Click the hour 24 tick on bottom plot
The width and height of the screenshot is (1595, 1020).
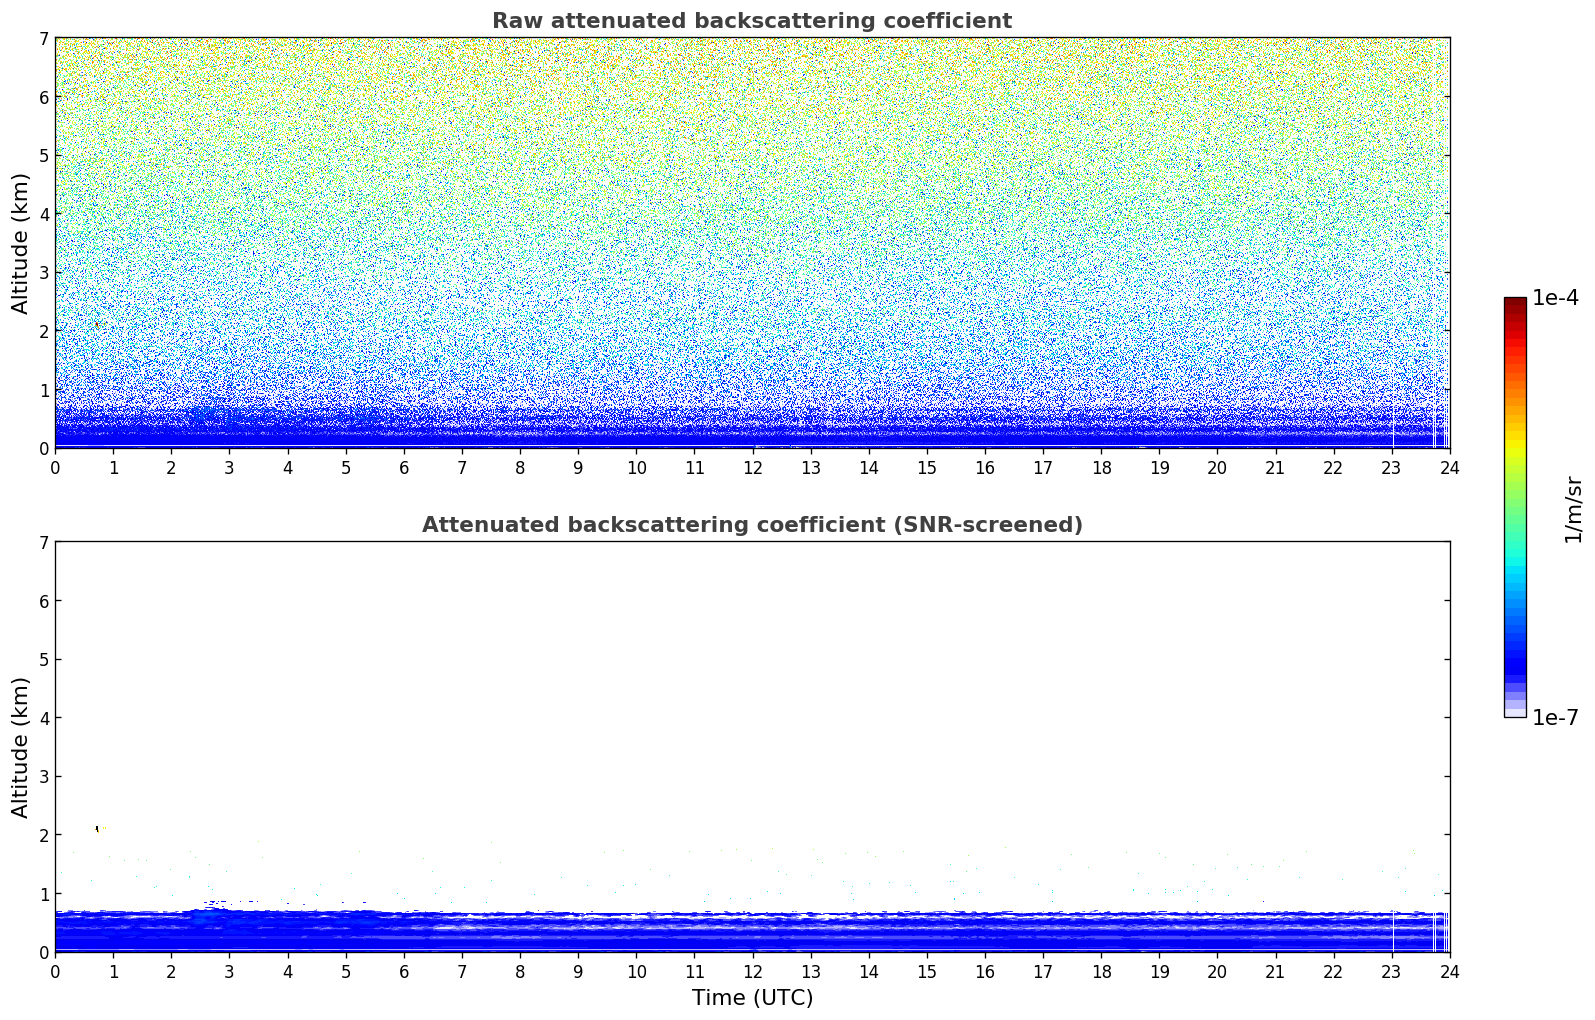pos(1449,971)
